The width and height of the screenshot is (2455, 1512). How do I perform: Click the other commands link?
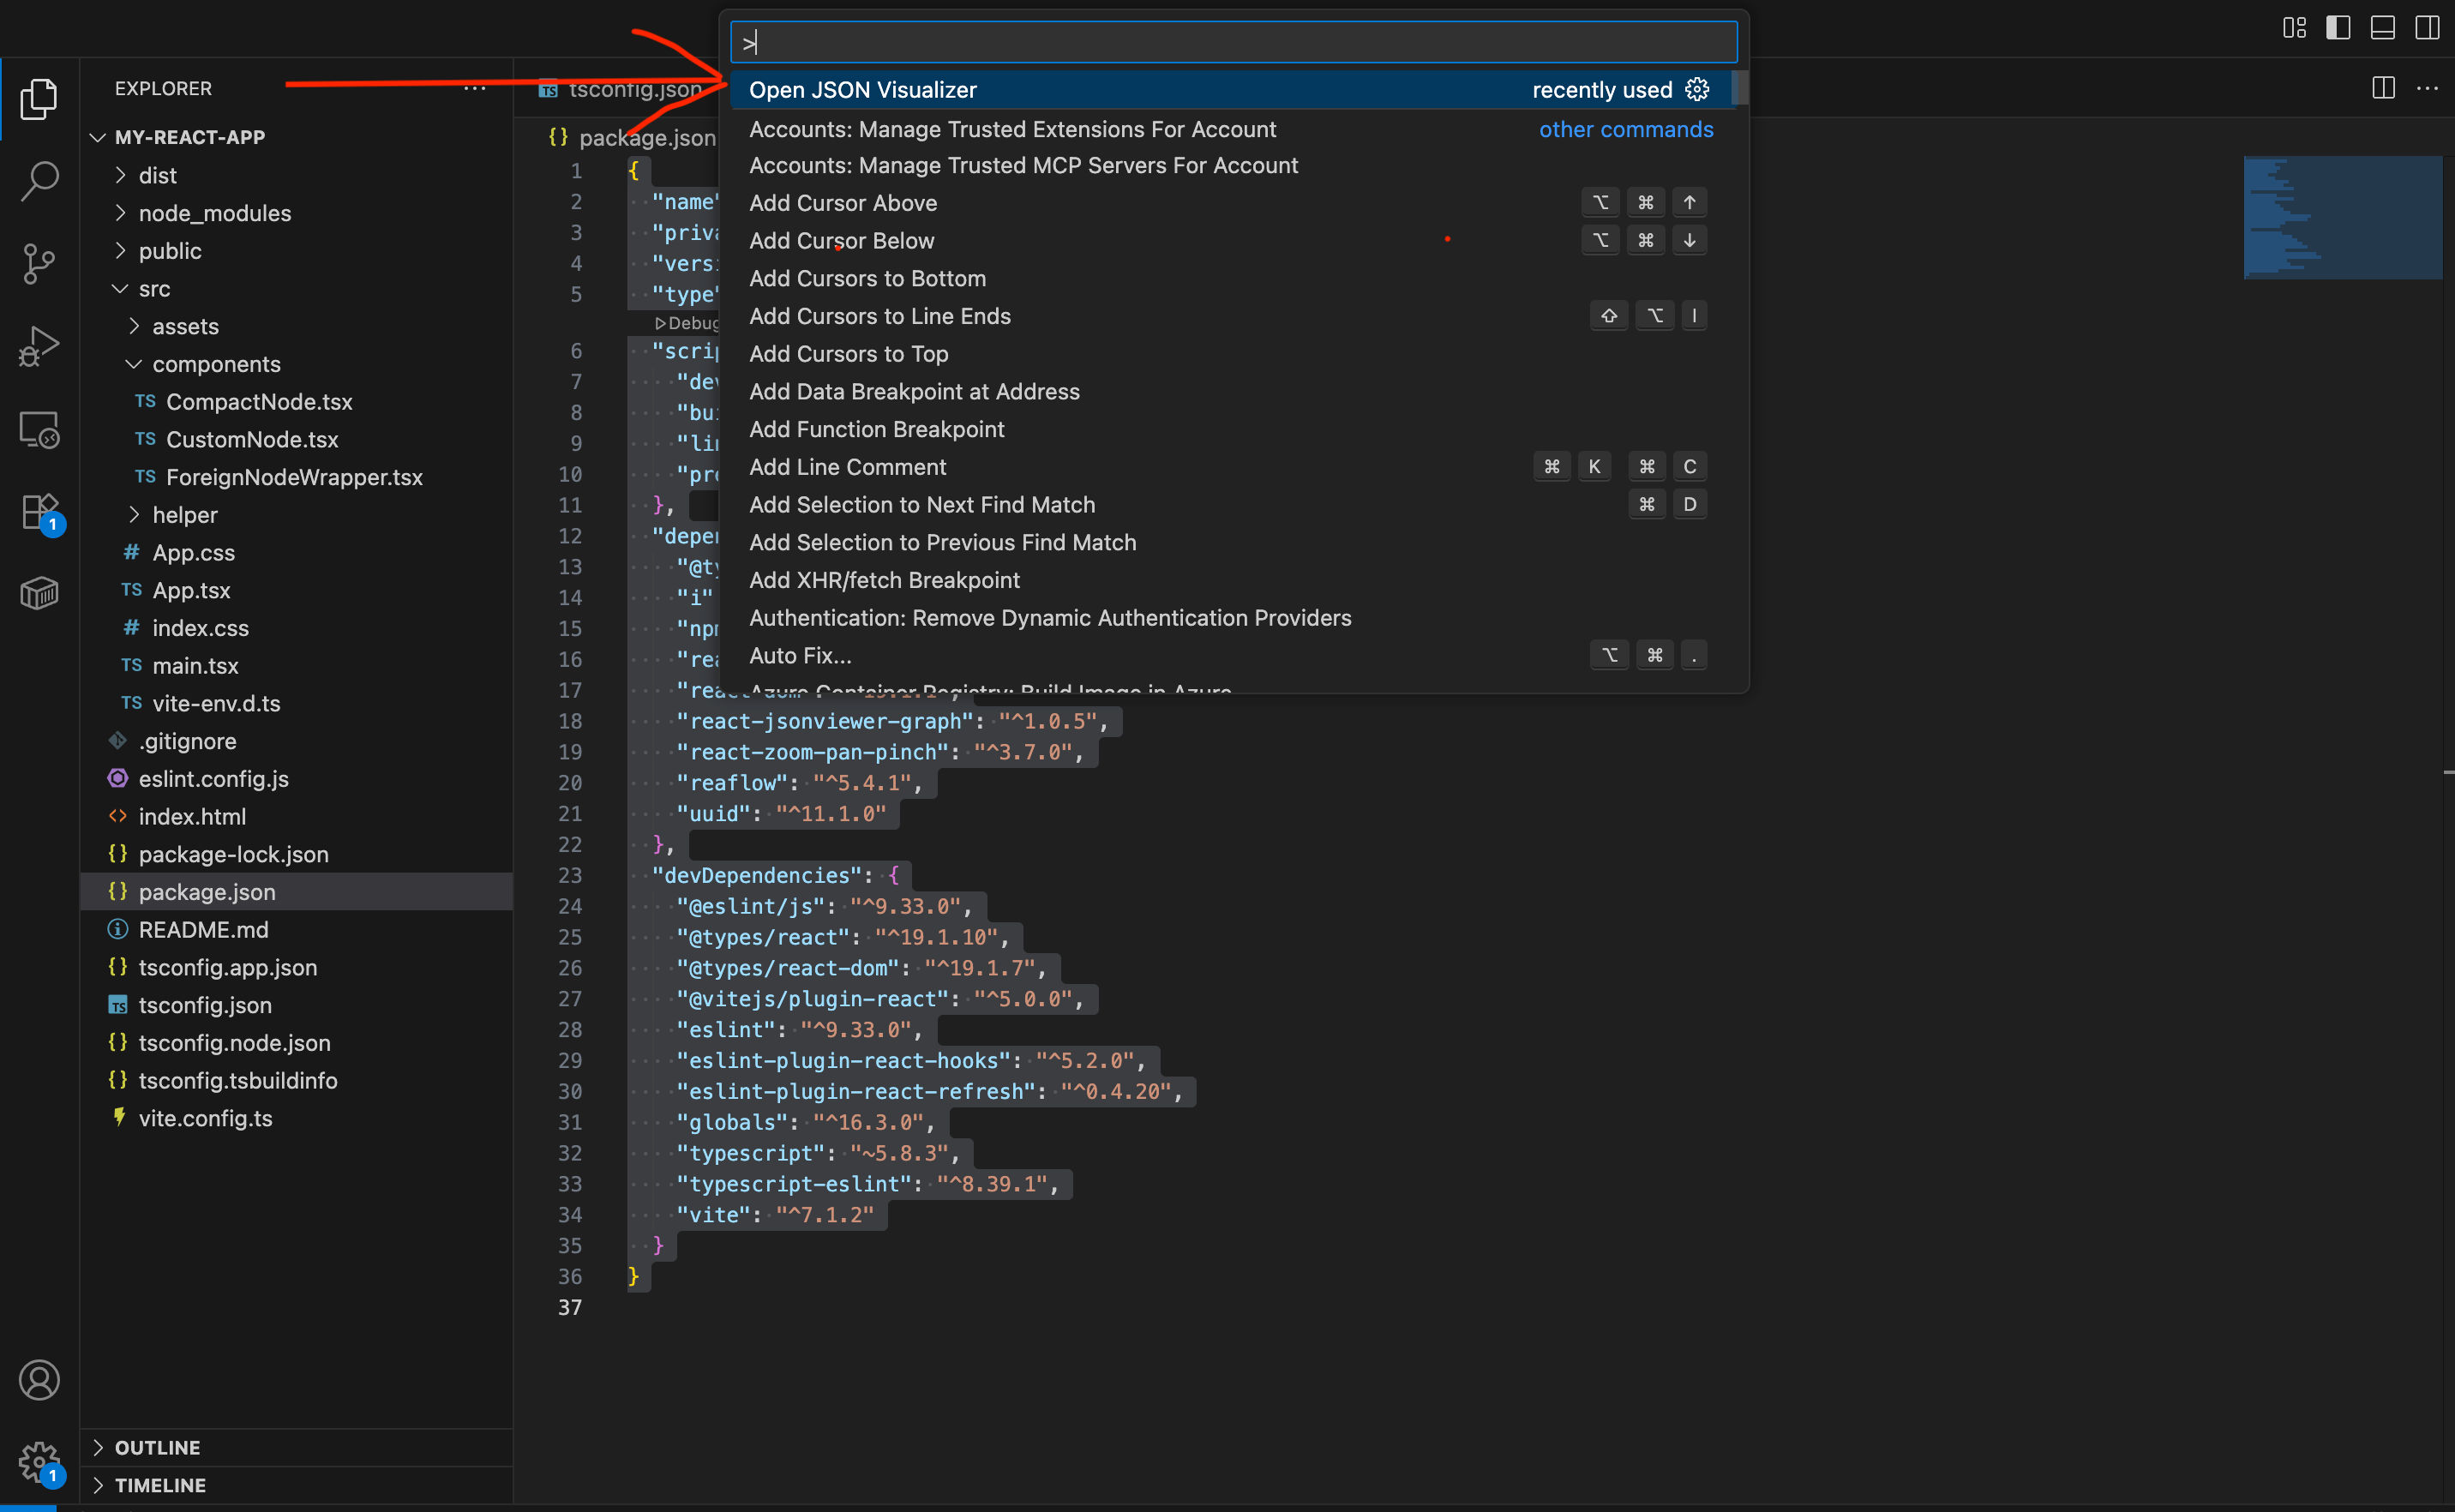click(1624, 129)
